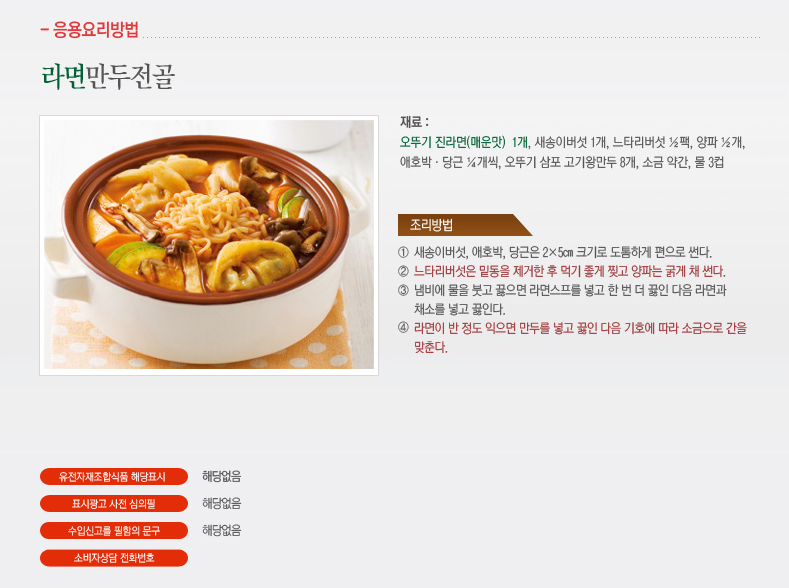Click the circled number 2 step marker
The width and height of the screenshot is (789, 588).
click(403, 271)
